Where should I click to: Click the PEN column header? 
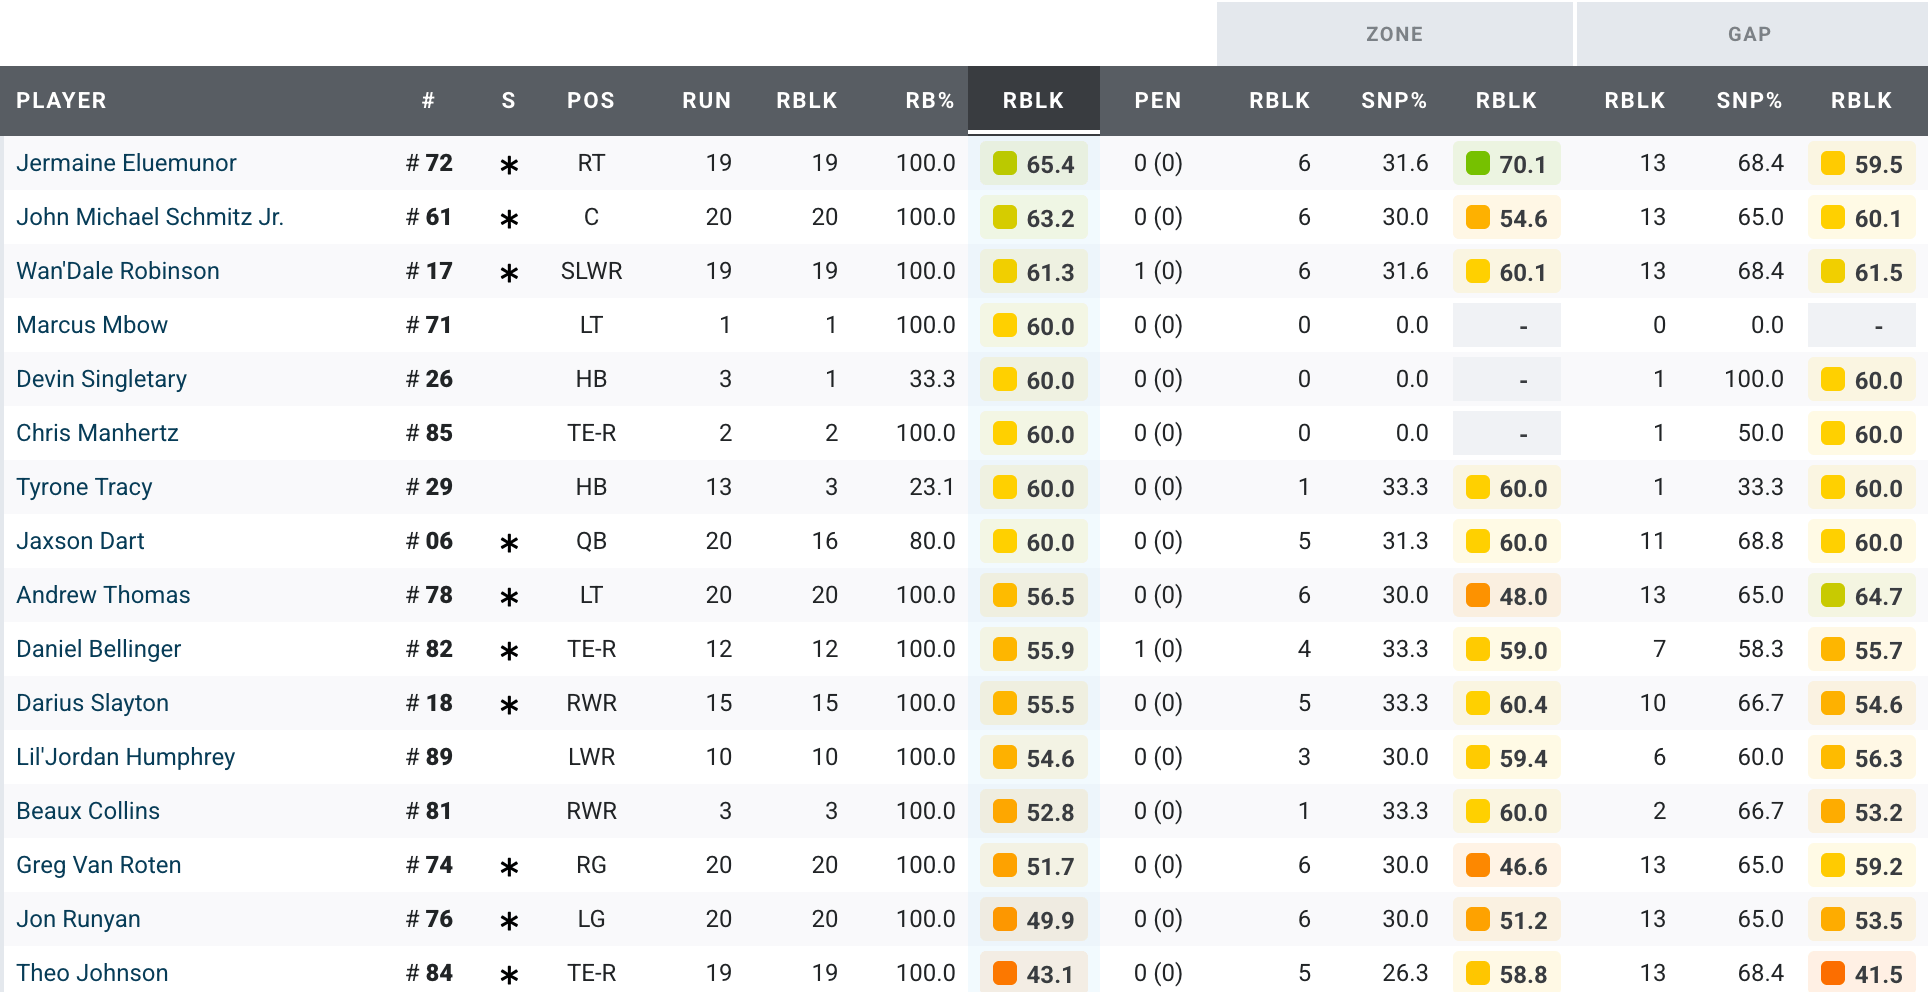(x=1157, y=100)
